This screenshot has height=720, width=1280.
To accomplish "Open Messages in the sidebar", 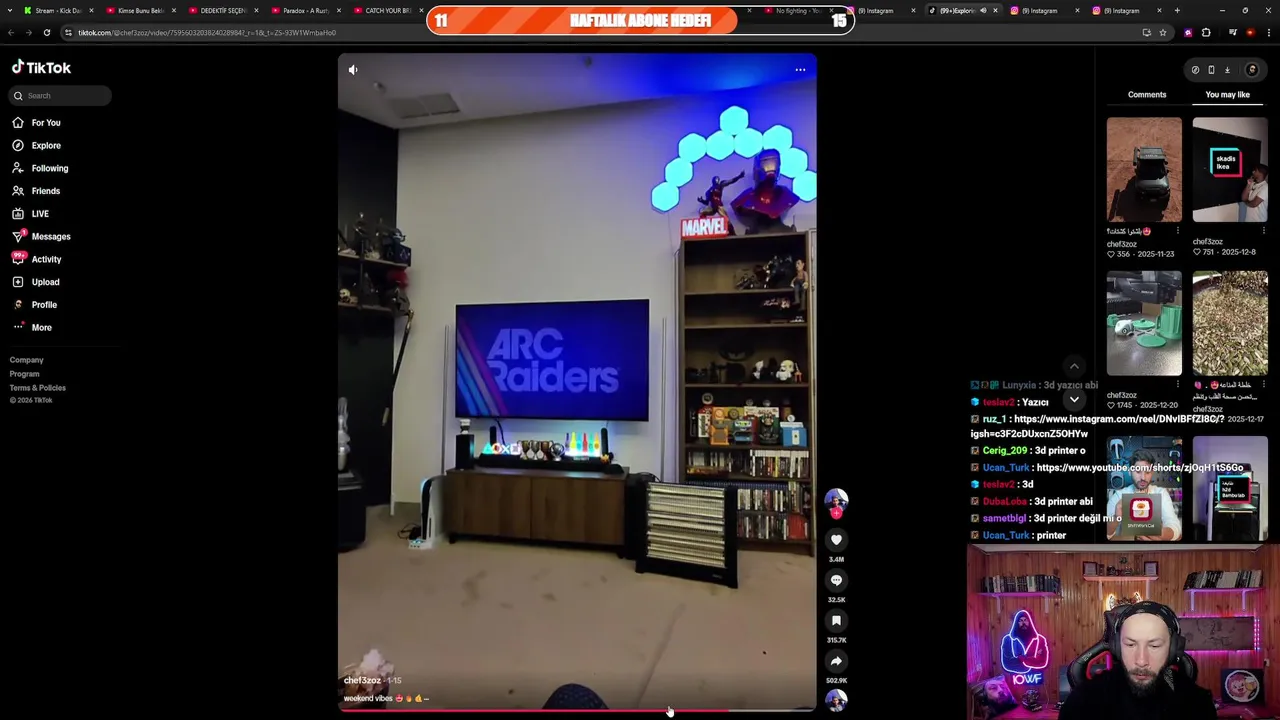I will [x=51, y=237].
